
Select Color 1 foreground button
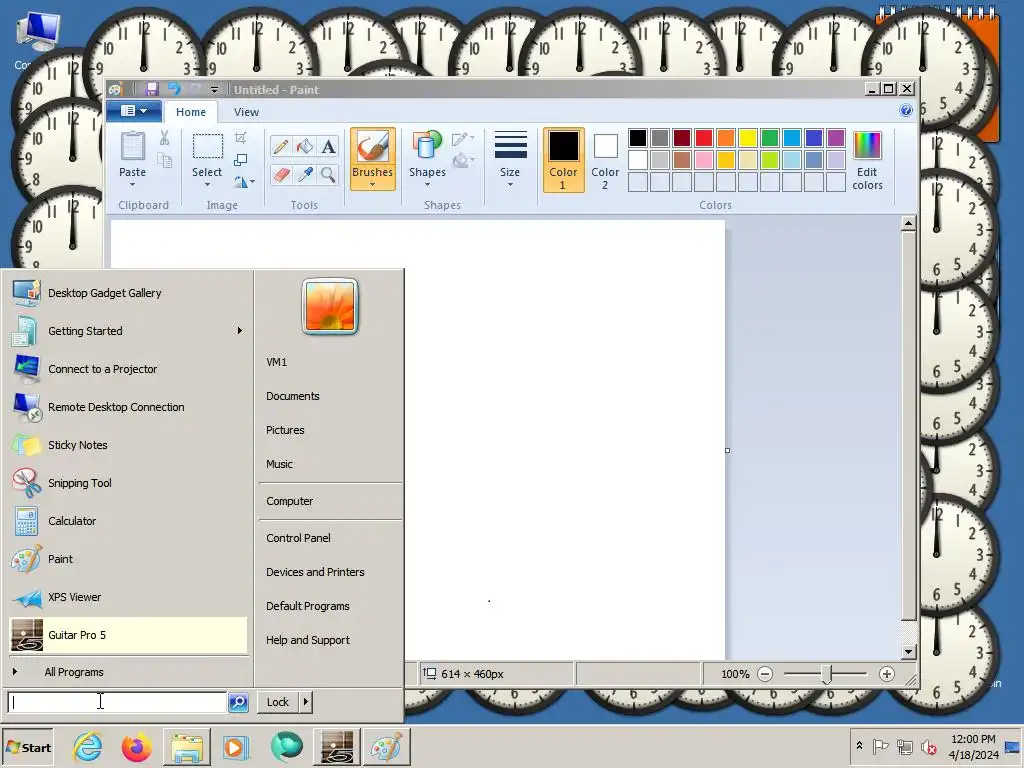563,161
